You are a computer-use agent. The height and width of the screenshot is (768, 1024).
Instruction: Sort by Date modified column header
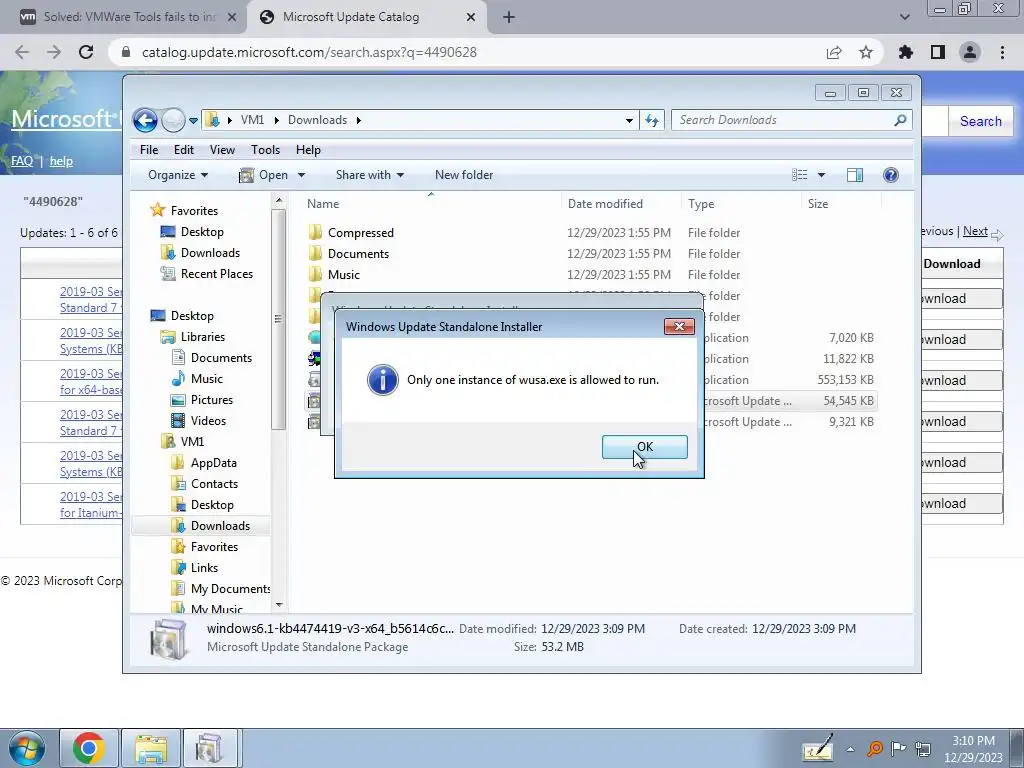coord(621,204)
